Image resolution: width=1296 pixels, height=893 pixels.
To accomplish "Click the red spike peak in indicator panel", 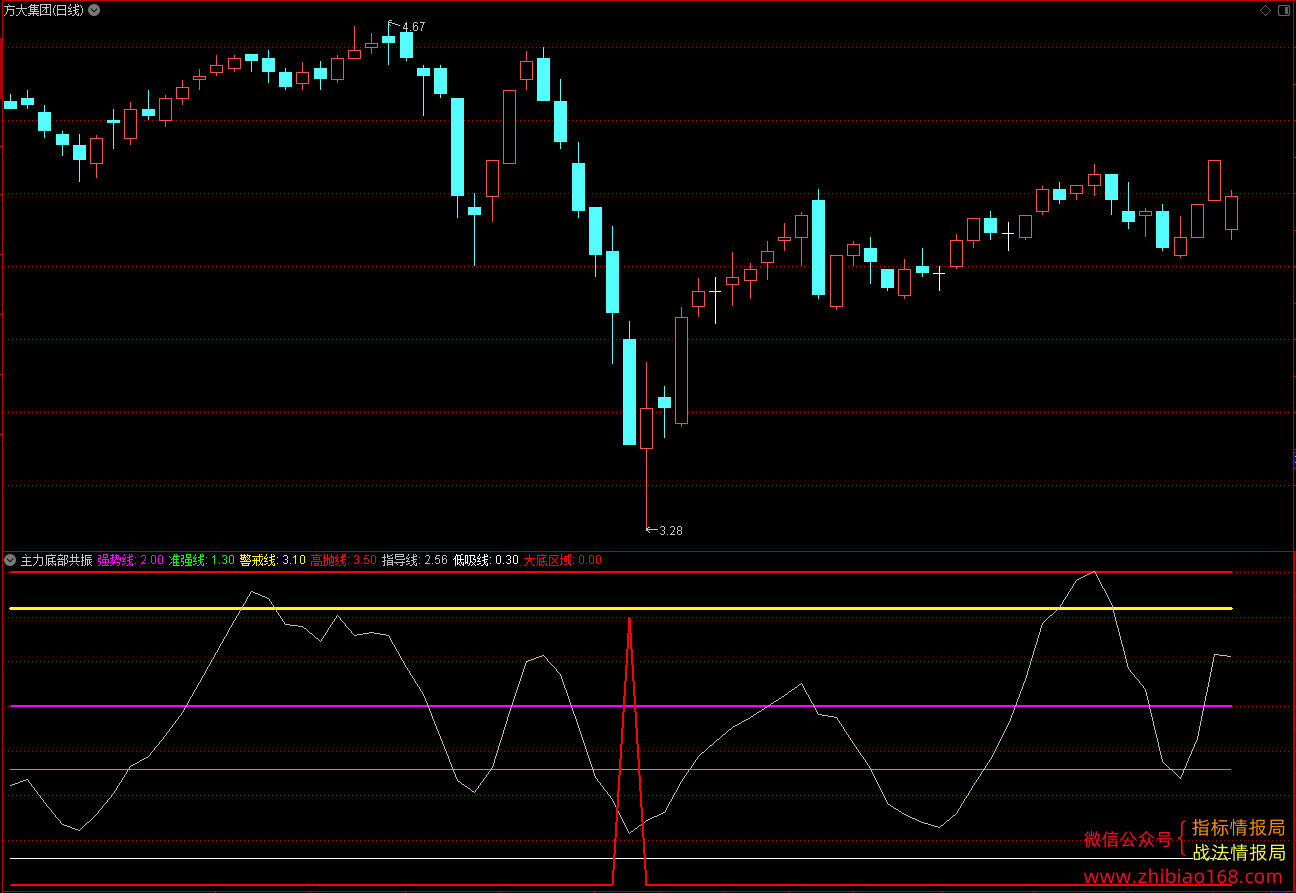I will coord(629,620).
